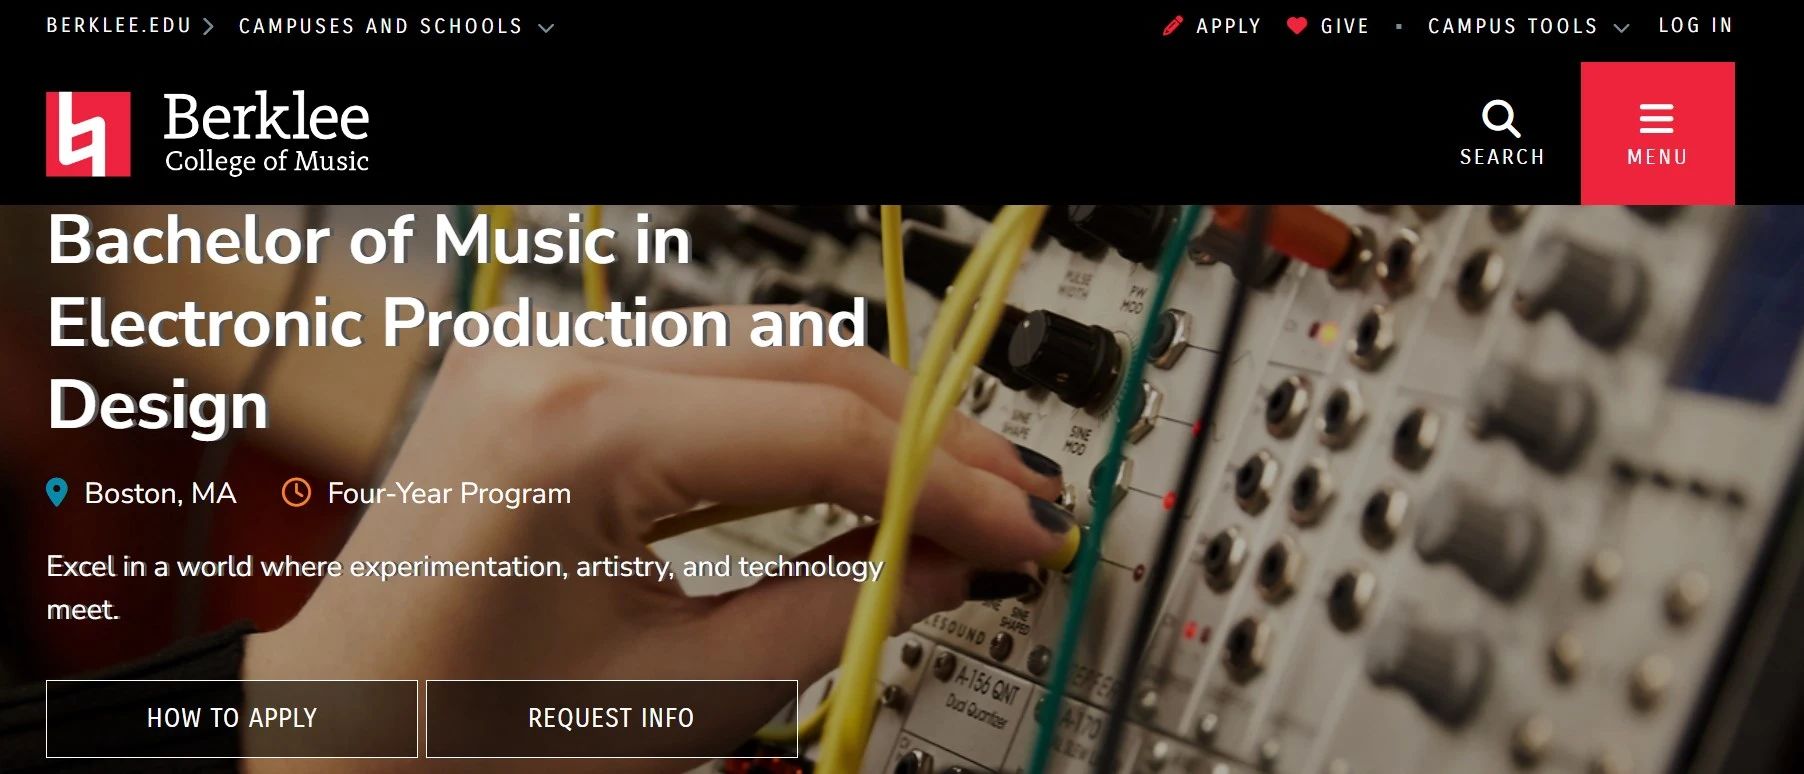Click the clock icon beside Four-Year Program
This screenshot has height=774, width=1804.
[296, 492]
